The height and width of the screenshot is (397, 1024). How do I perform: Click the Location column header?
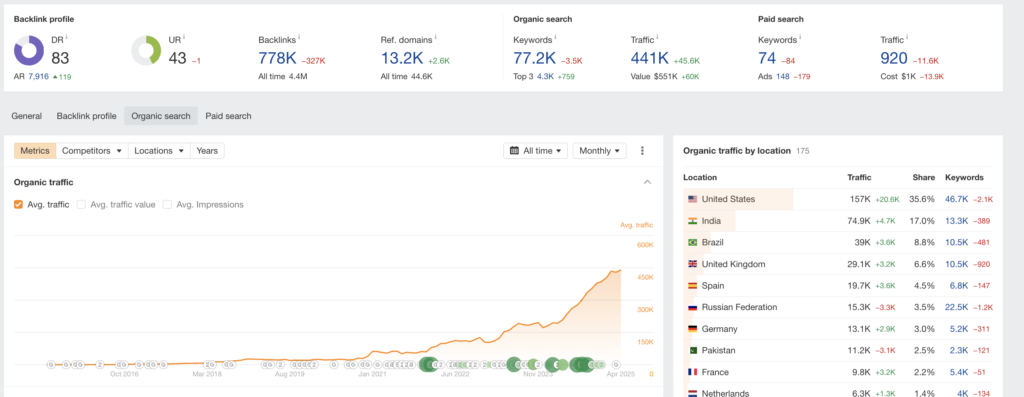(699, 178)
